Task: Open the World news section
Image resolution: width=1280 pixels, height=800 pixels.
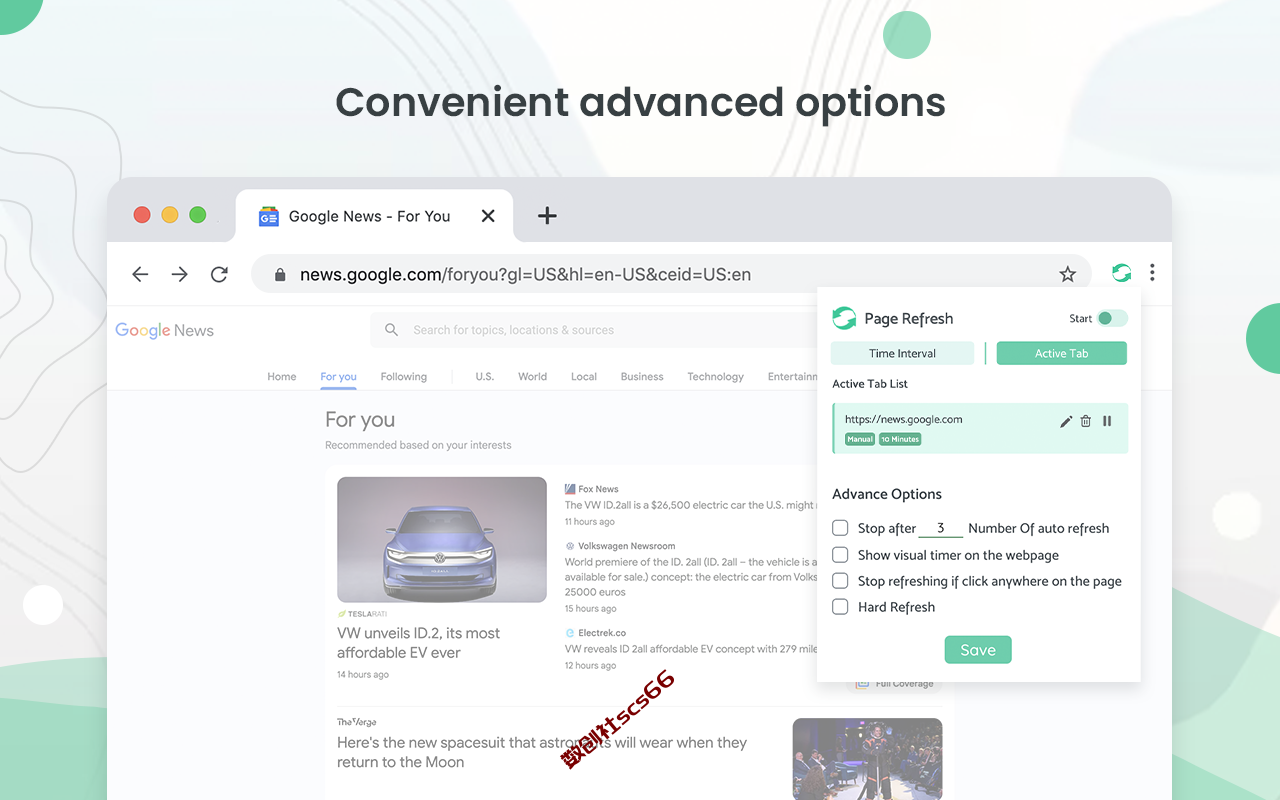Action: coord(532,377)
